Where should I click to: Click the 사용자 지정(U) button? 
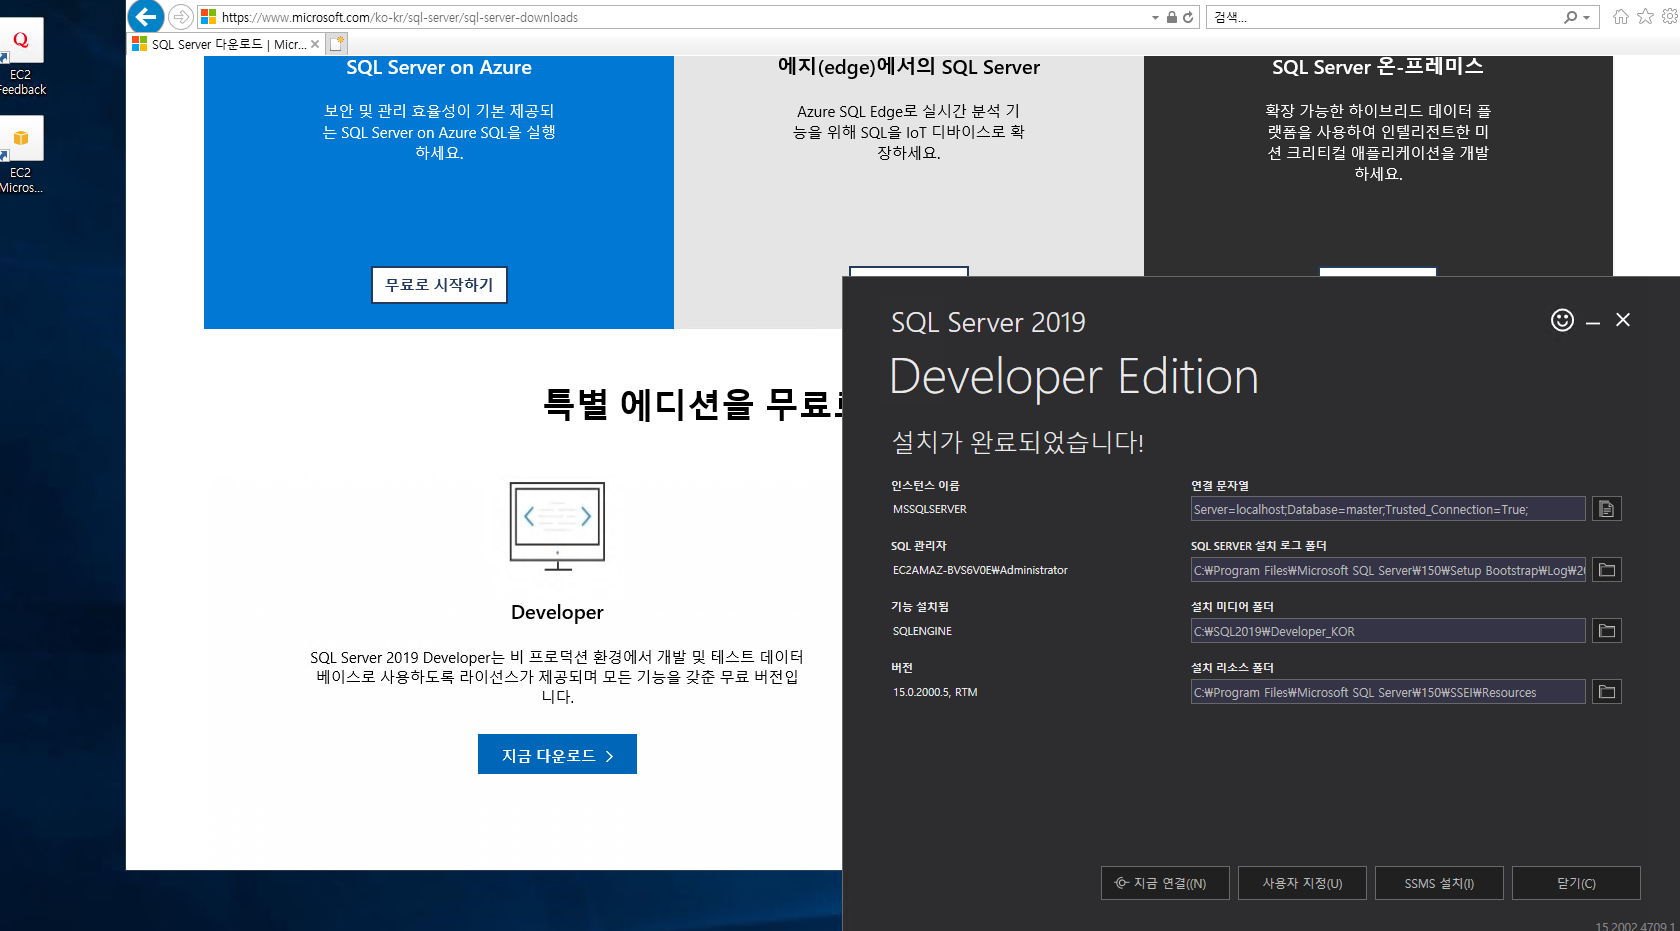1302,883
